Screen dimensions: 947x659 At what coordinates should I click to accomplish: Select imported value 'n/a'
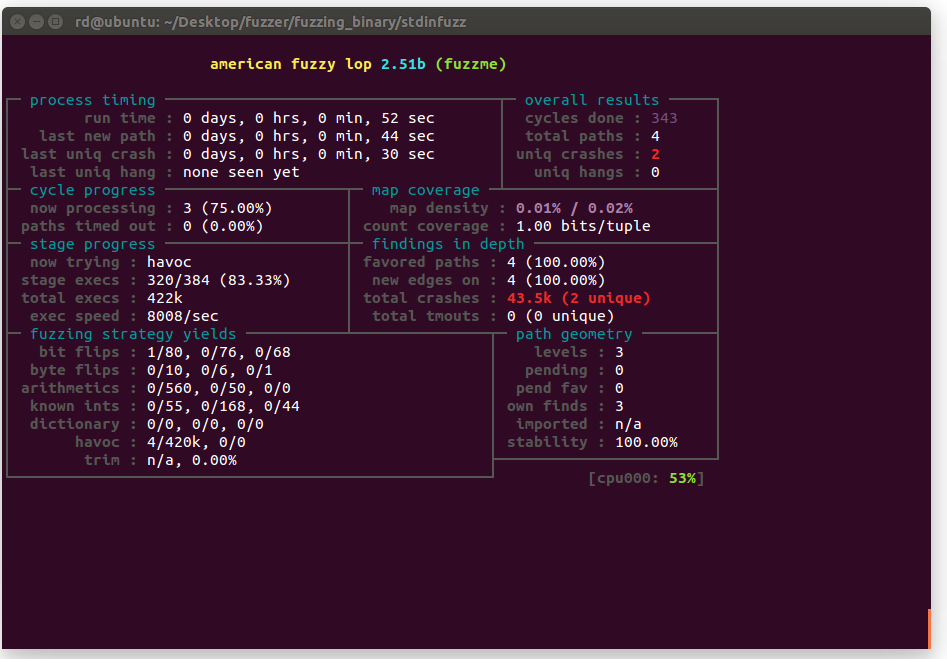coord(628,425)
